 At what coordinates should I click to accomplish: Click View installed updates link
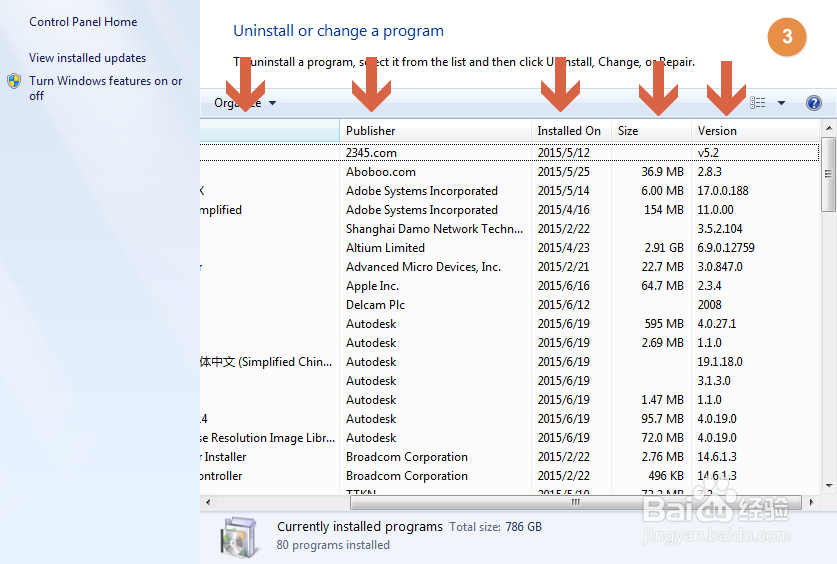pyautogui.click(x=88, y=58)
